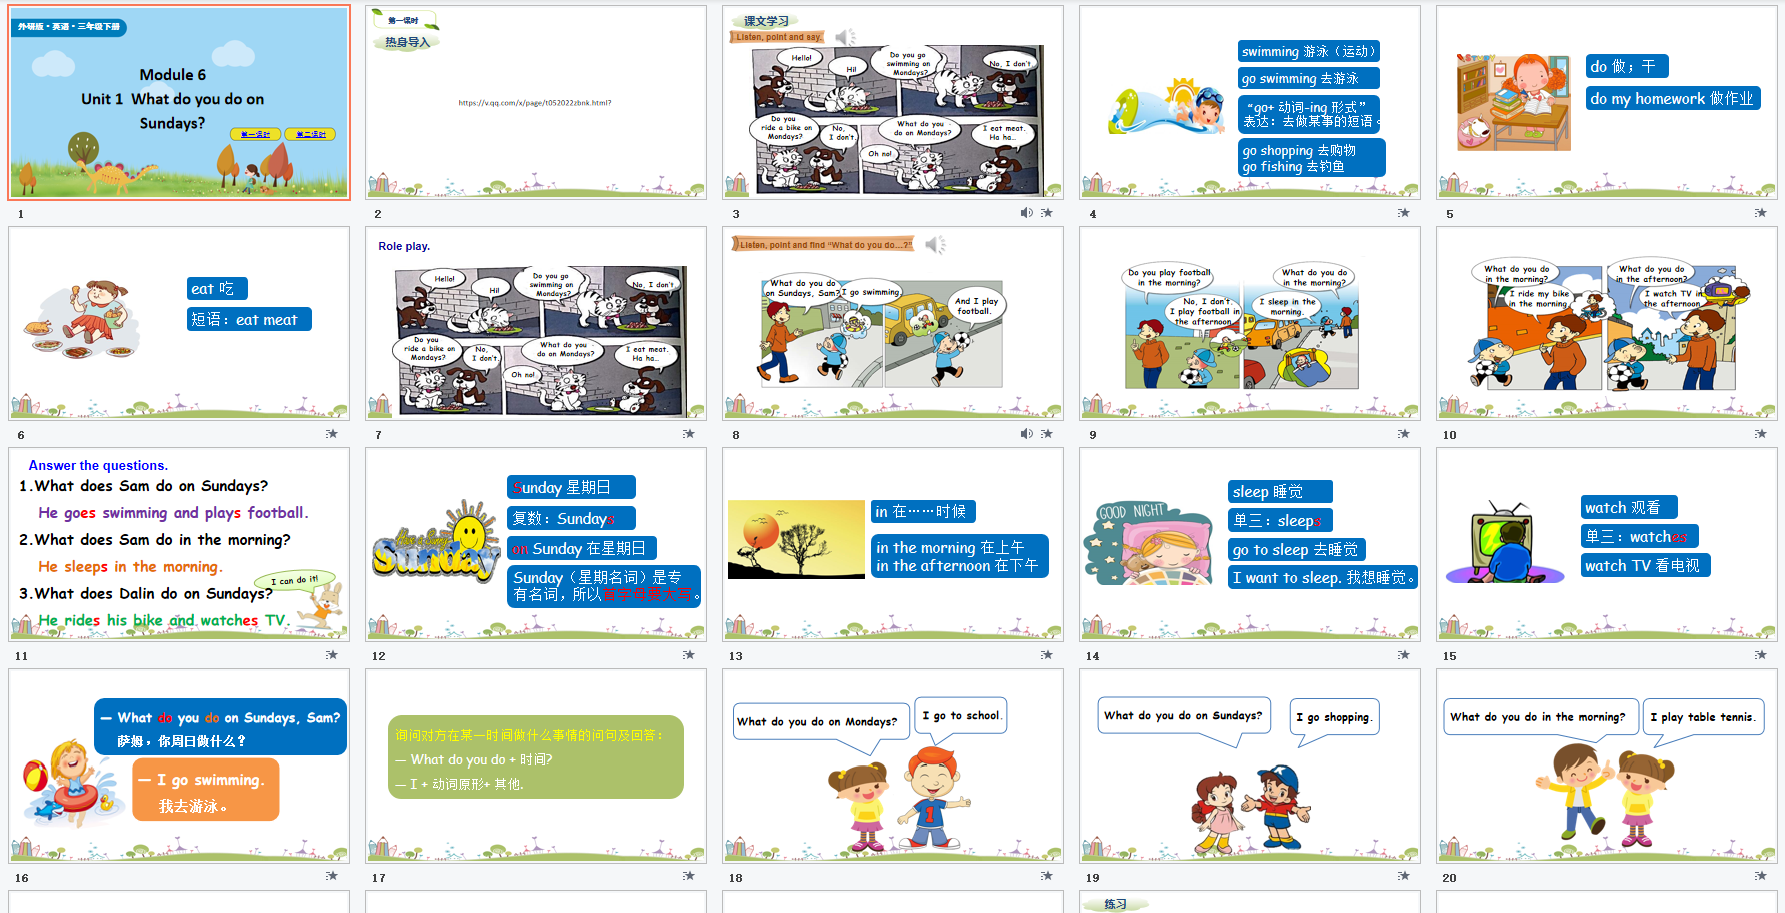Preview the animation star under slide 5
This screenshot has height=913, width=1785.
click(1761, 213)
